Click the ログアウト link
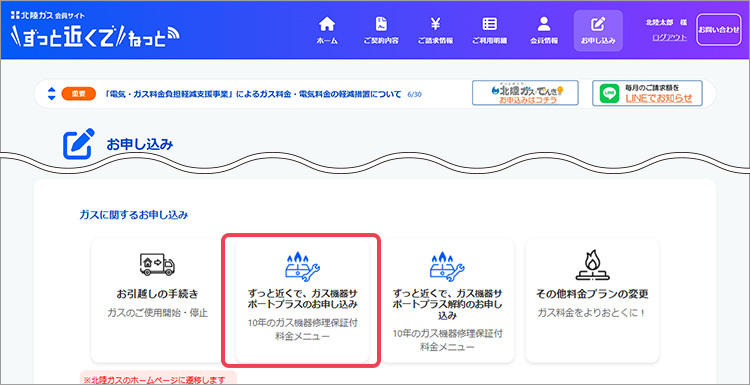This screenshot has height=385, width=750. click(x=669, y=37)
